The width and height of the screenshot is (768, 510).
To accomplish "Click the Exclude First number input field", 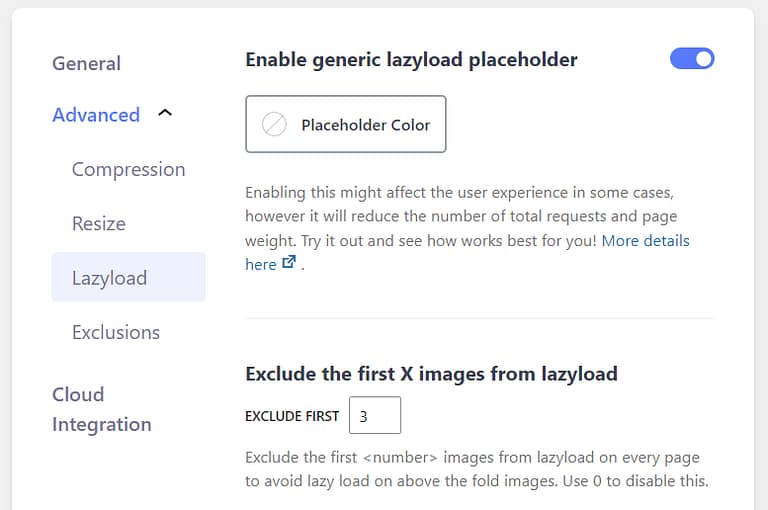I will [x=375, y=416].
